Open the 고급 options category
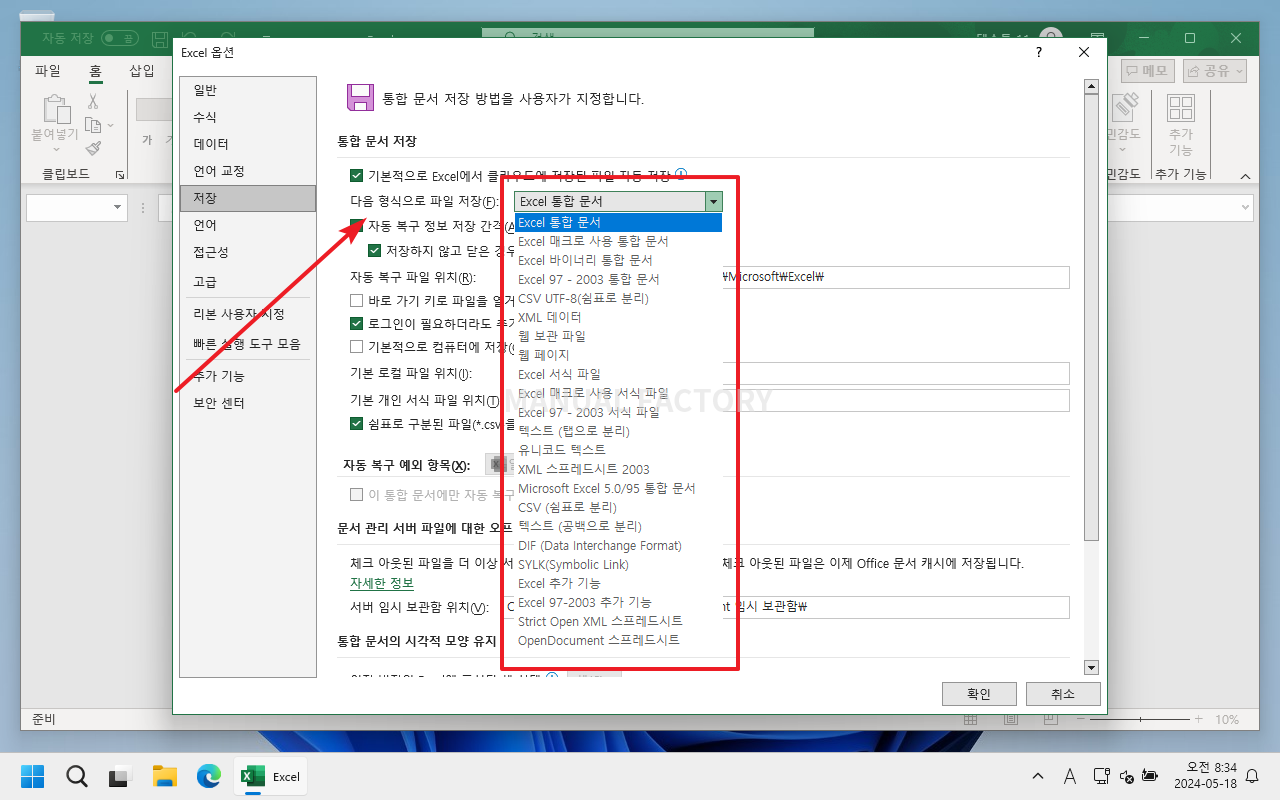The height and width of the screenshot is (800, 1280). [x=248, y=282]
